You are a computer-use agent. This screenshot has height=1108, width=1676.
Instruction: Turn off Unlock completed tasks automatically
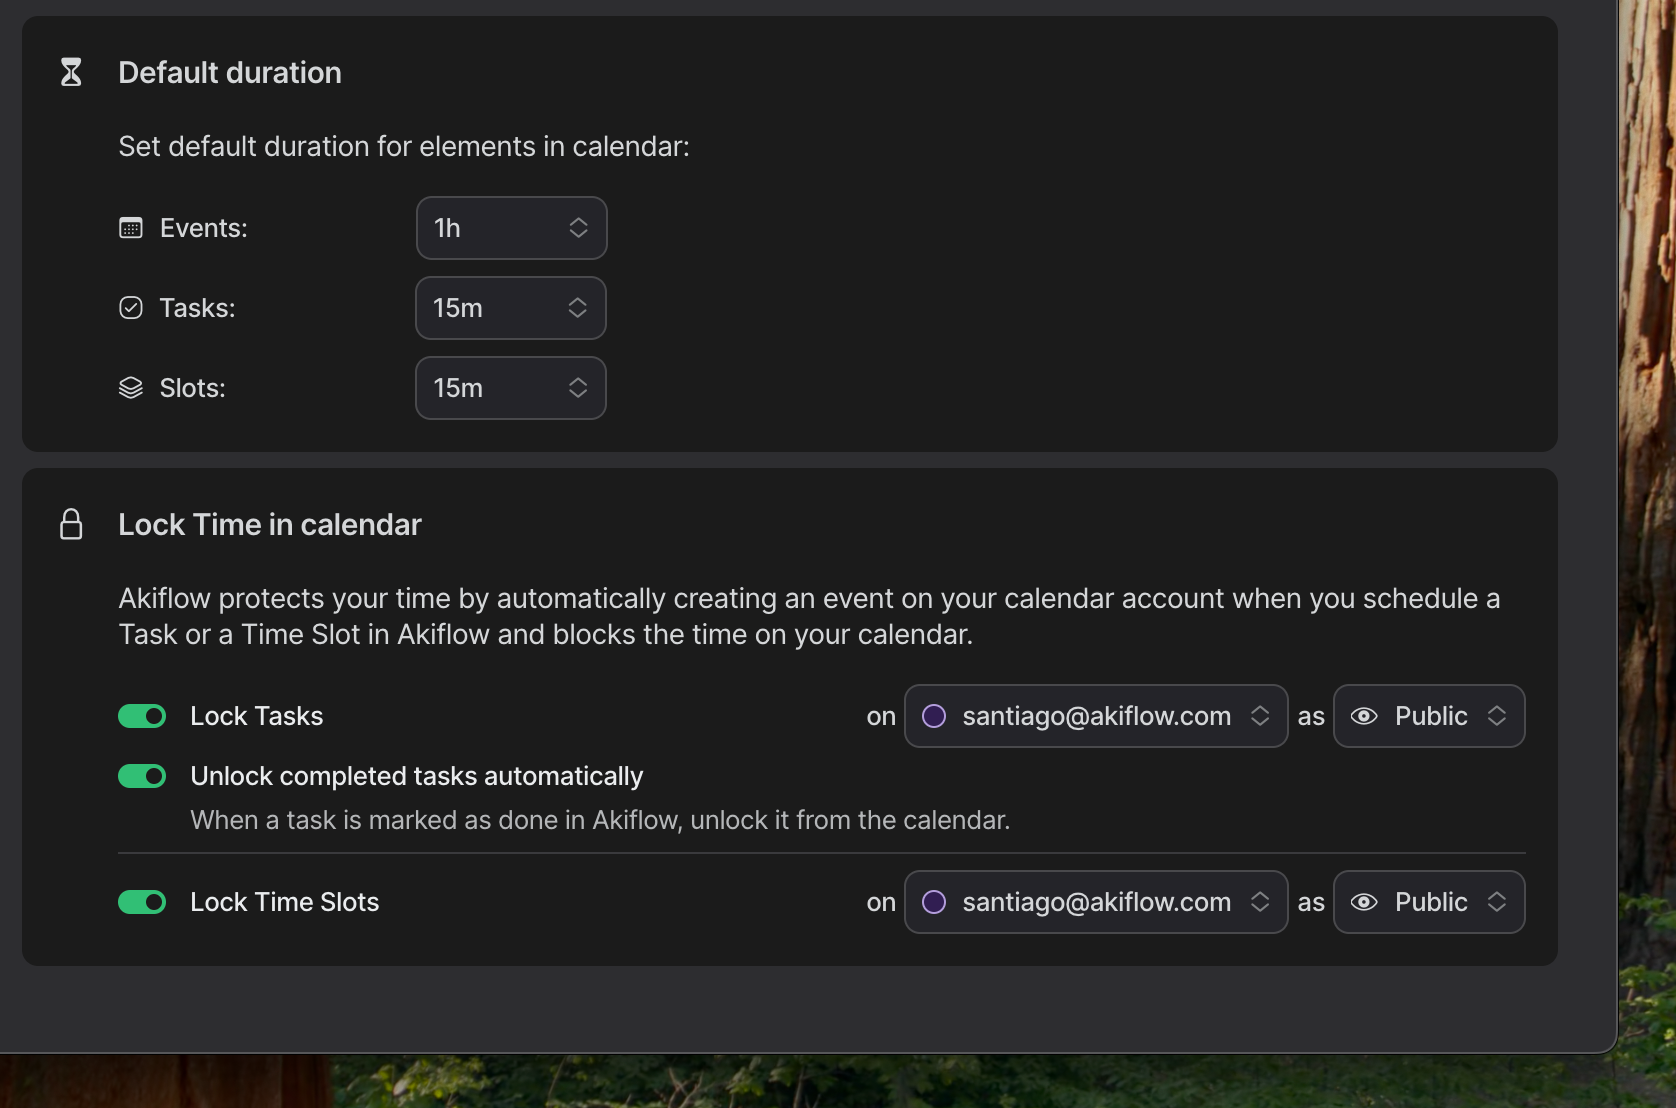point(142,776)
